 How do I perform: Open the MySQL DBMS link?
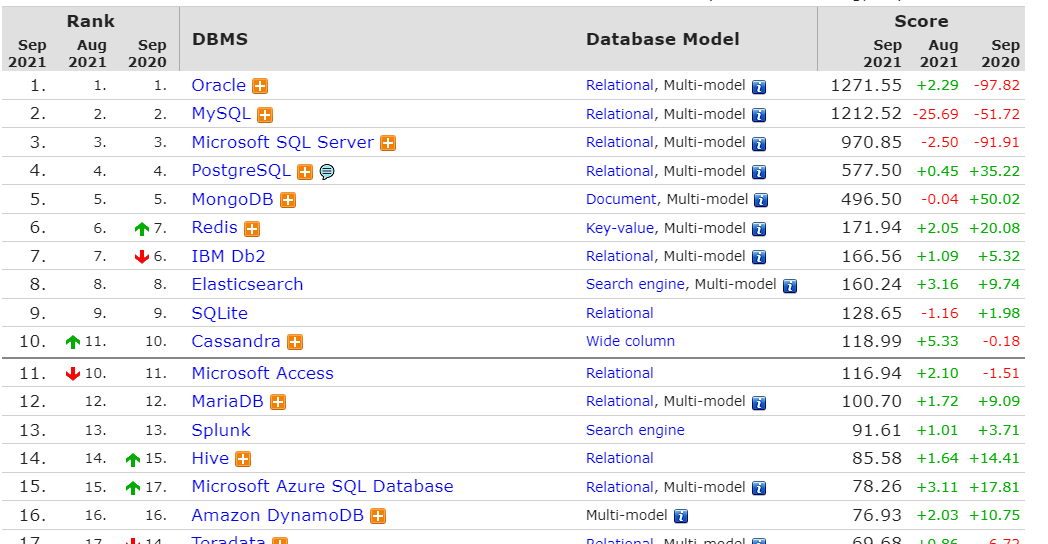tap(221, 114)
